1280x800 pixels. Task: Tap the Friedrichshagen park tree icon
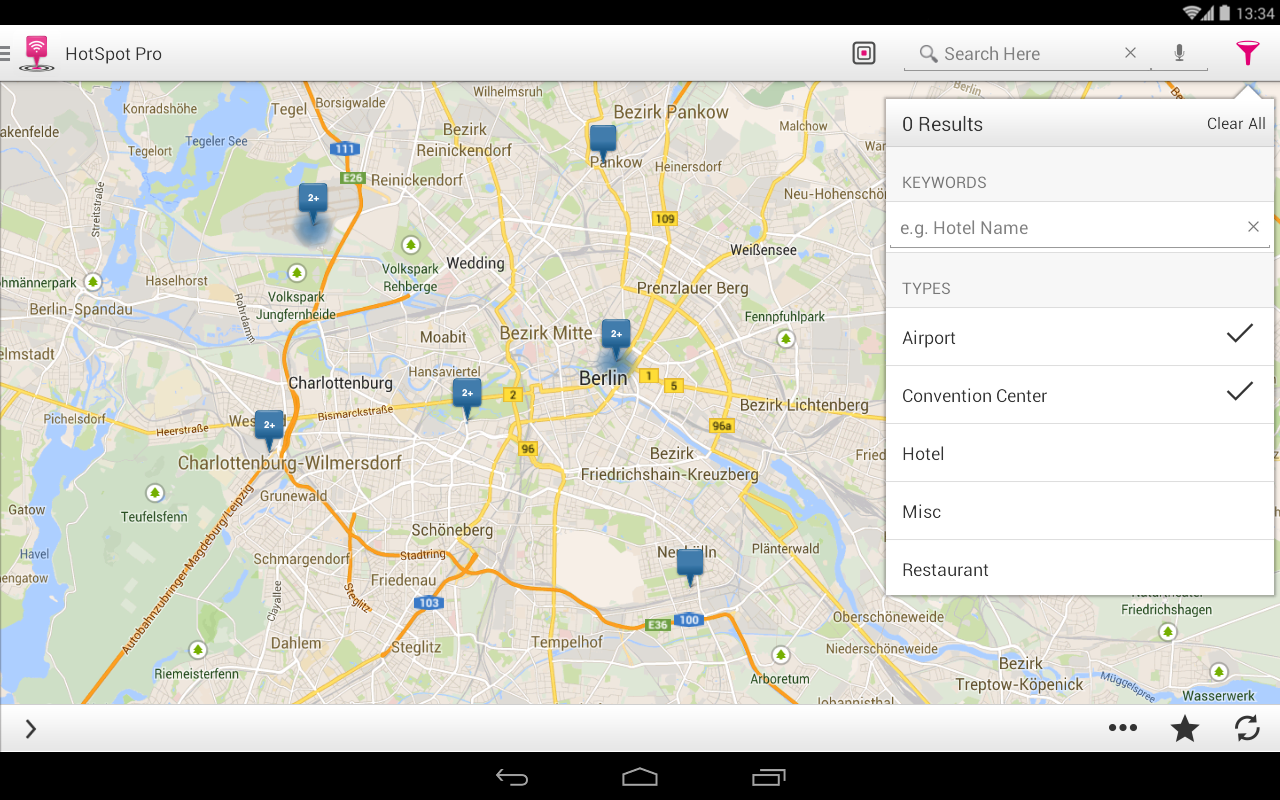coord(1167,632)
